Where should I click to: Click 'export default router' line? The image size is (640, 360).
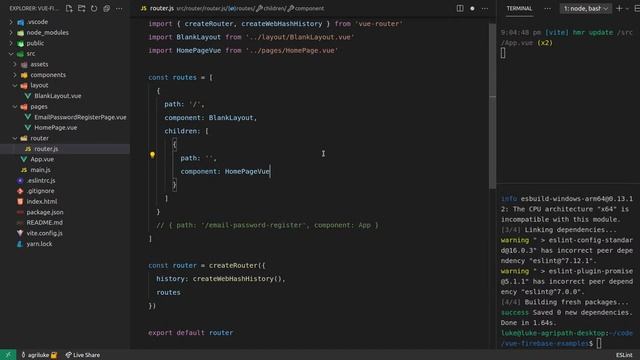coord(191,333)
